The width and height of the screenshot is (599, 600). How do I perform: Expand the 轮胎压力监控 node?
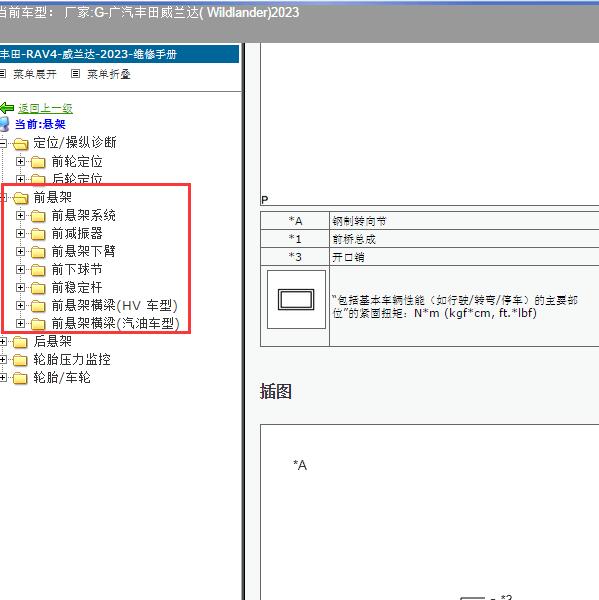point(3,359)
